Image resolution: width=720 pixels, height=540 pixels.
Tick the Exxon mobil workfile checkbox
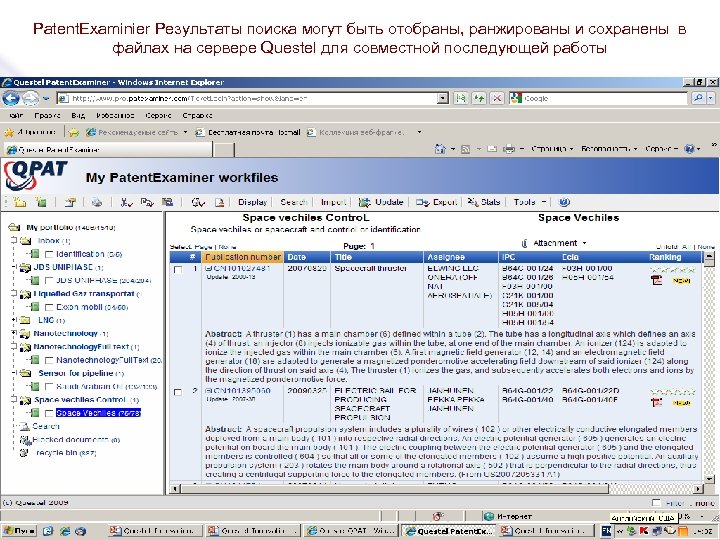49,307
